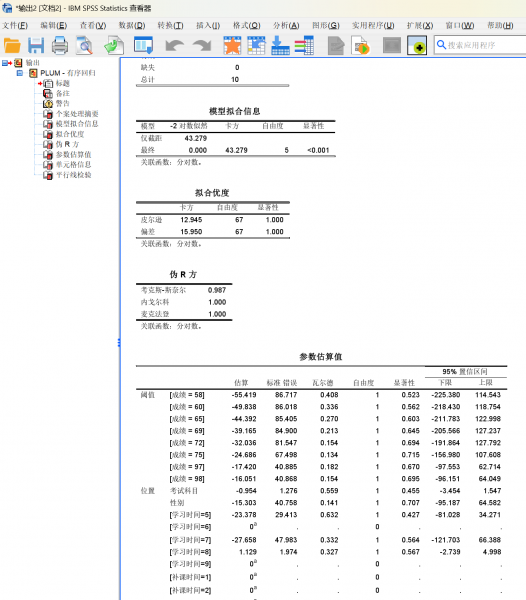Select 参数估算值 in outline tree
This screenshot has width=526, height=600.
coord(73,155)
